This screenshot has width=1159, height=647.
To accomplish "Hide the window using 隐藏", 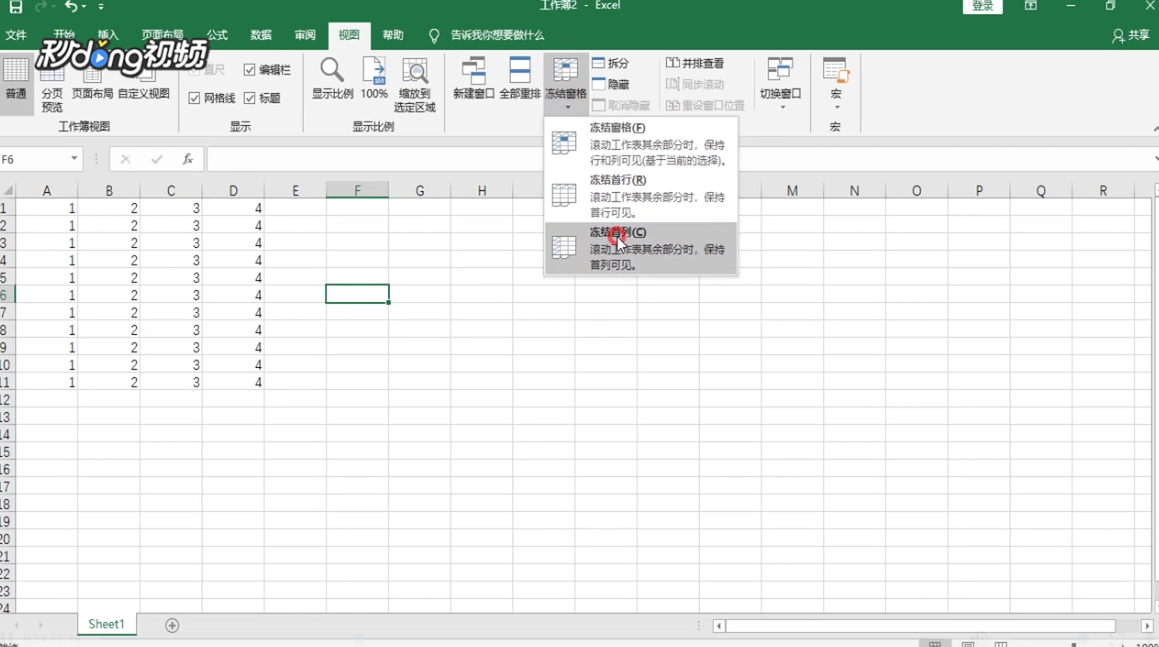I will [608, 84].
